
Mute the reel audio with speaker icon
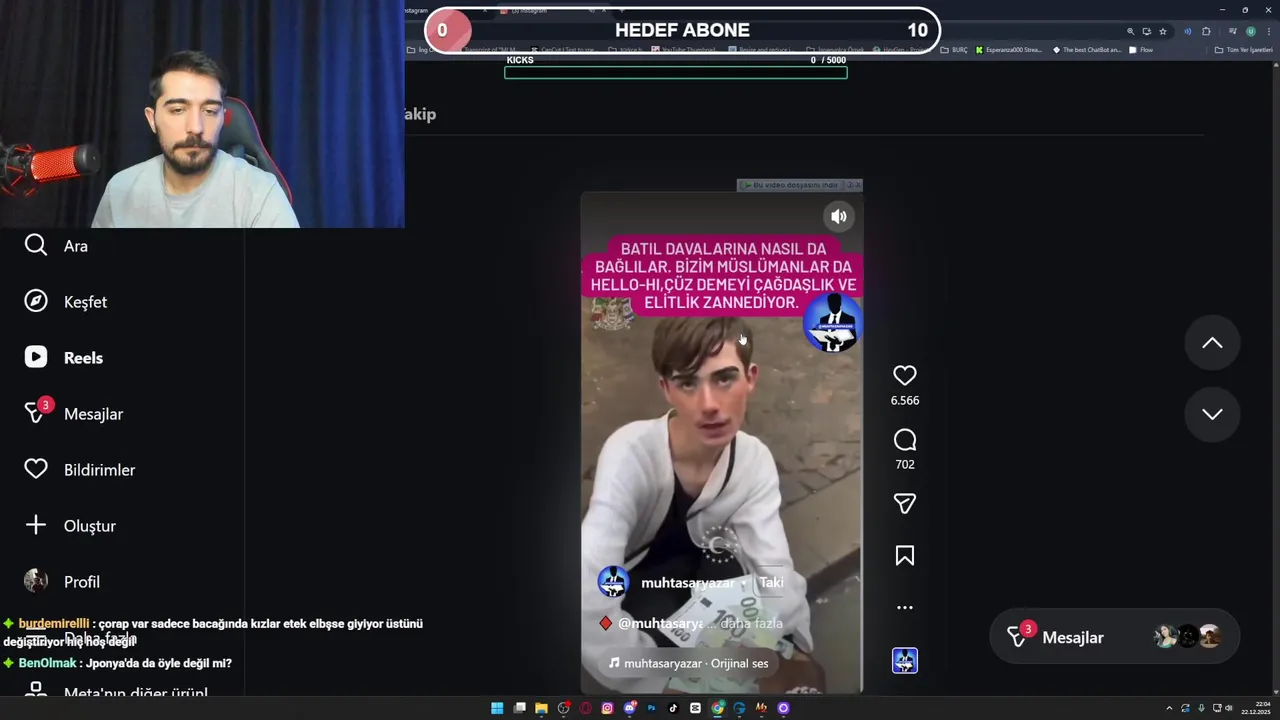(839, 216)
